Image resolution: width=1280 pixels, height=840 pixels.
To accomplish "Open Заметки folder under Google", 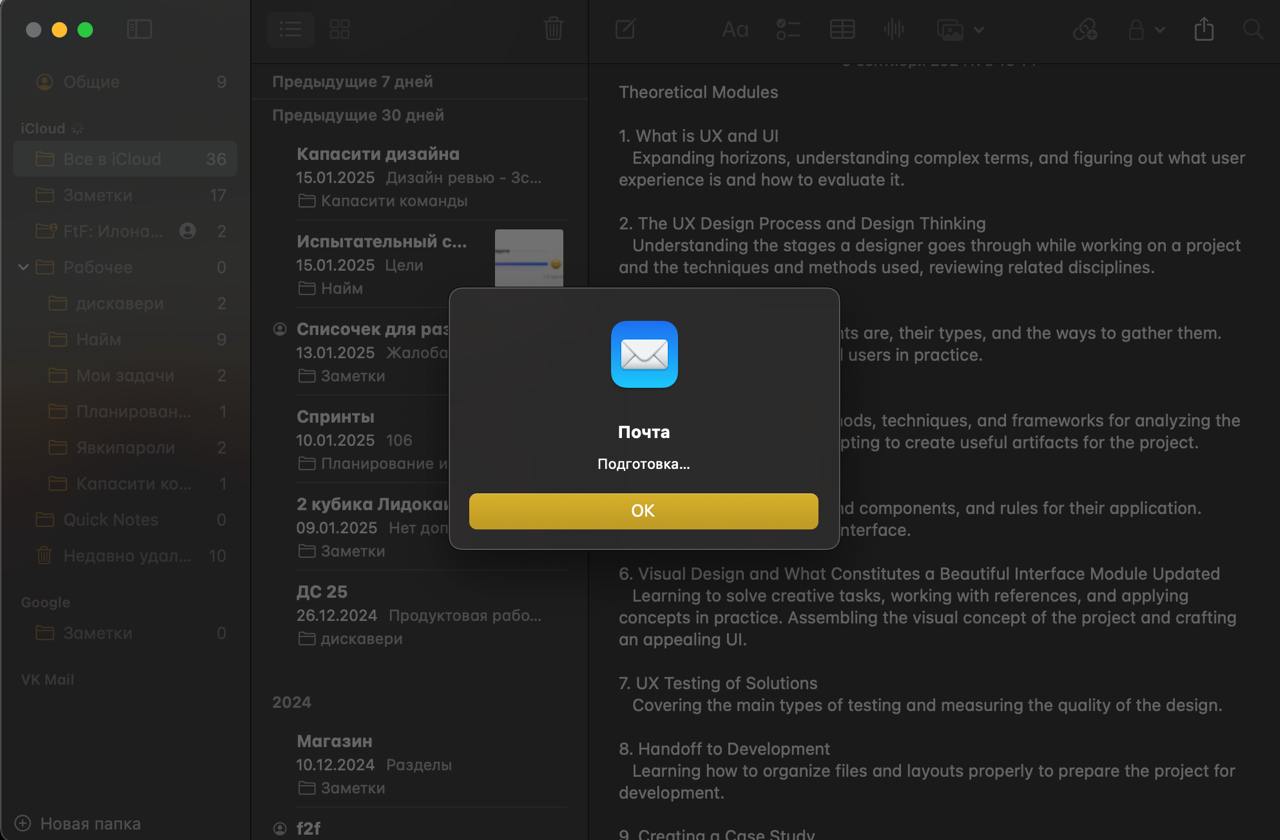I will coord(126,633).
